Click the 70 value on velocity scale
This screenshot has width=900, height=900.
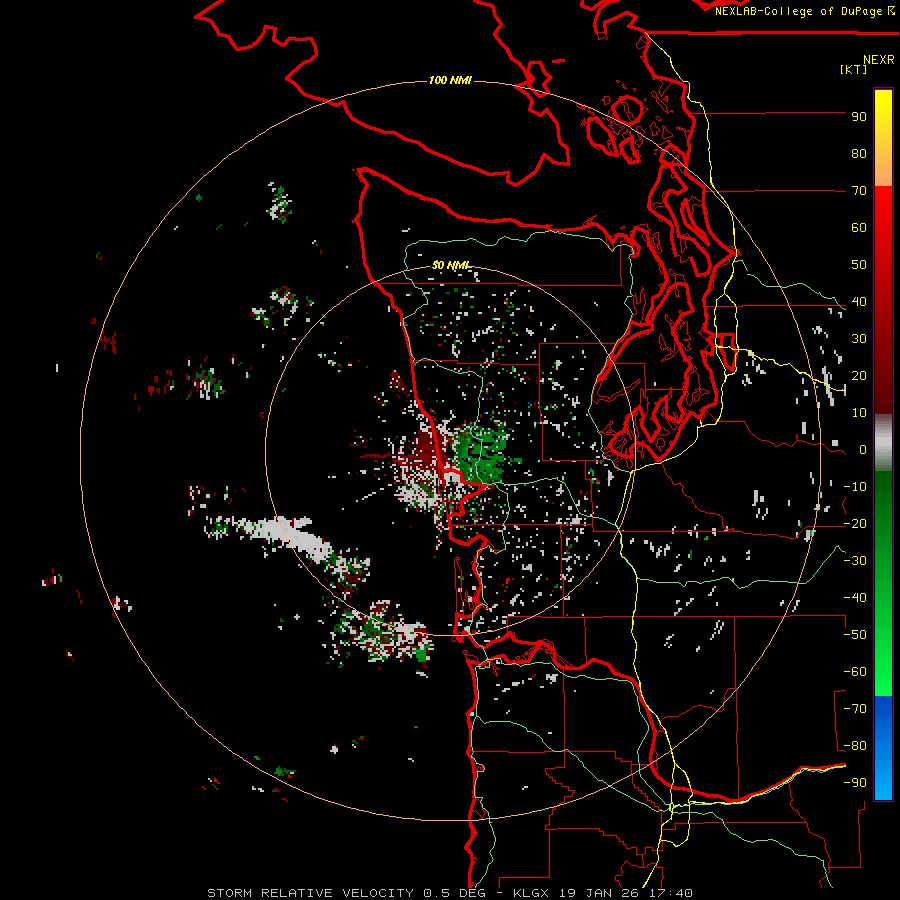(859, 191)
